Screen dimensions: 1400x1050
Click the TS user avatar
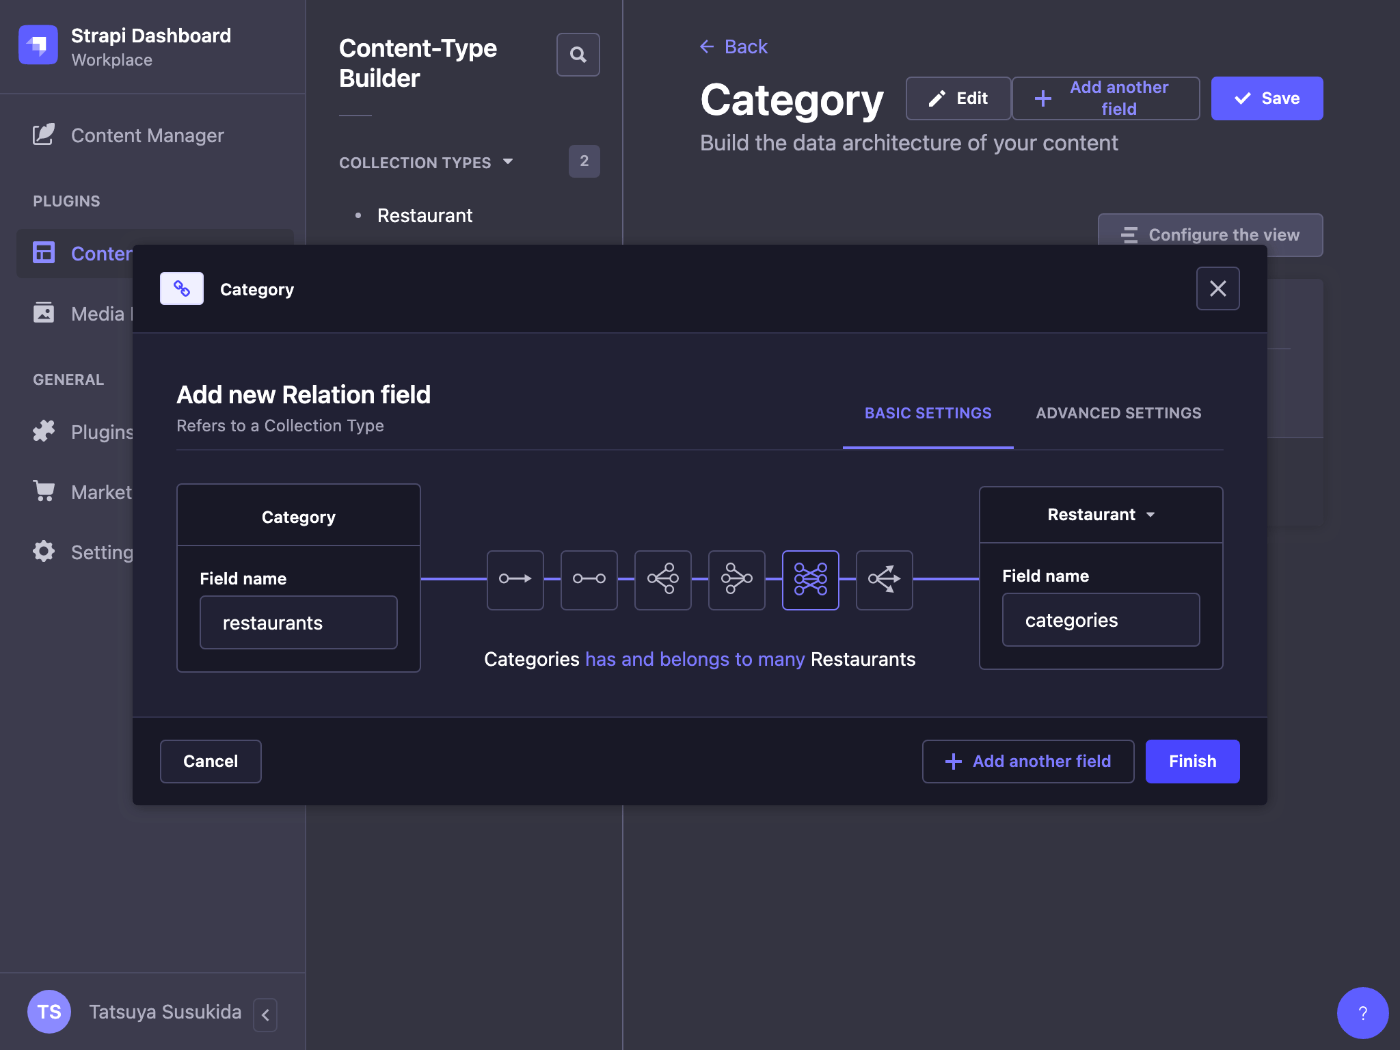[49, 1012]
